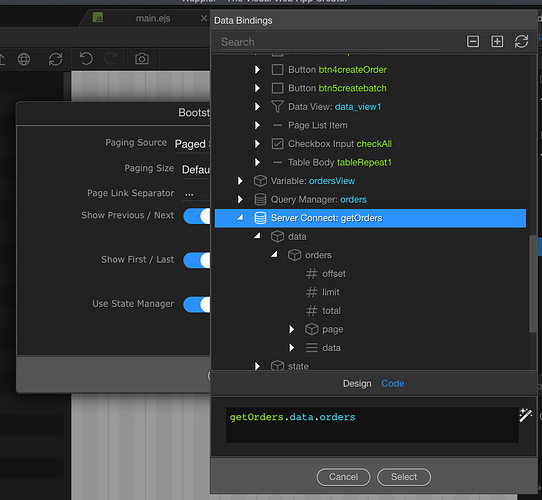Expand the Variable: ordersView node
This screenshot has height=500, width=542.
[240, 181]
